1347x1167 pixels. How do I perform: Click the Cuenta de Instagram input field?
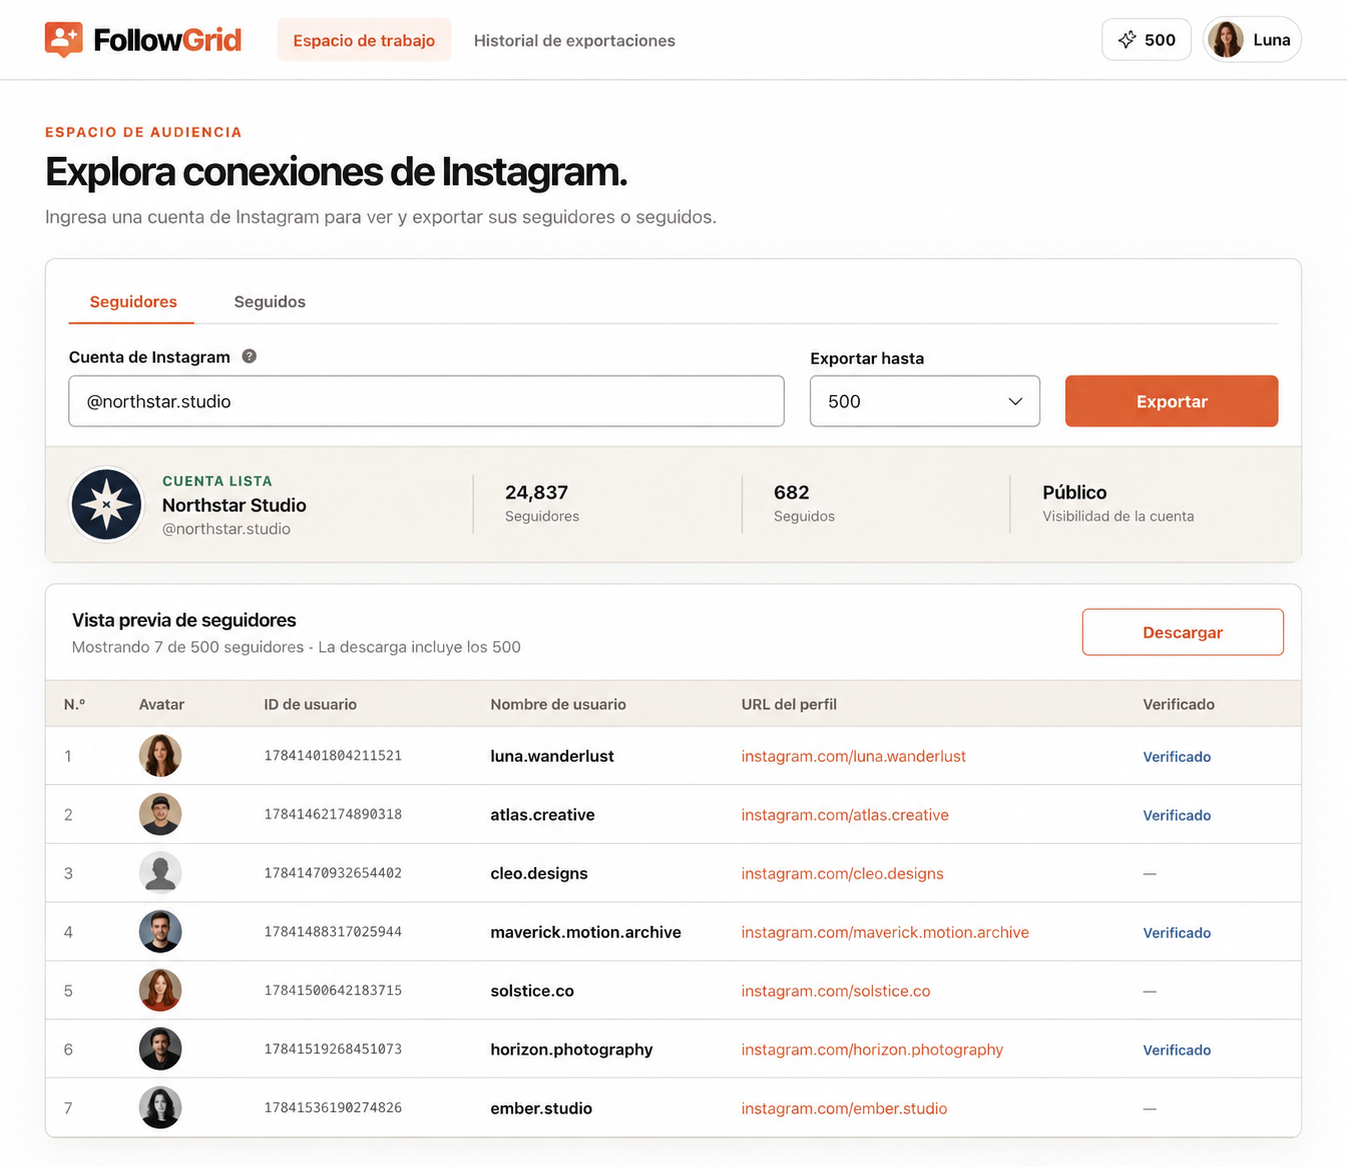point(426,401)
